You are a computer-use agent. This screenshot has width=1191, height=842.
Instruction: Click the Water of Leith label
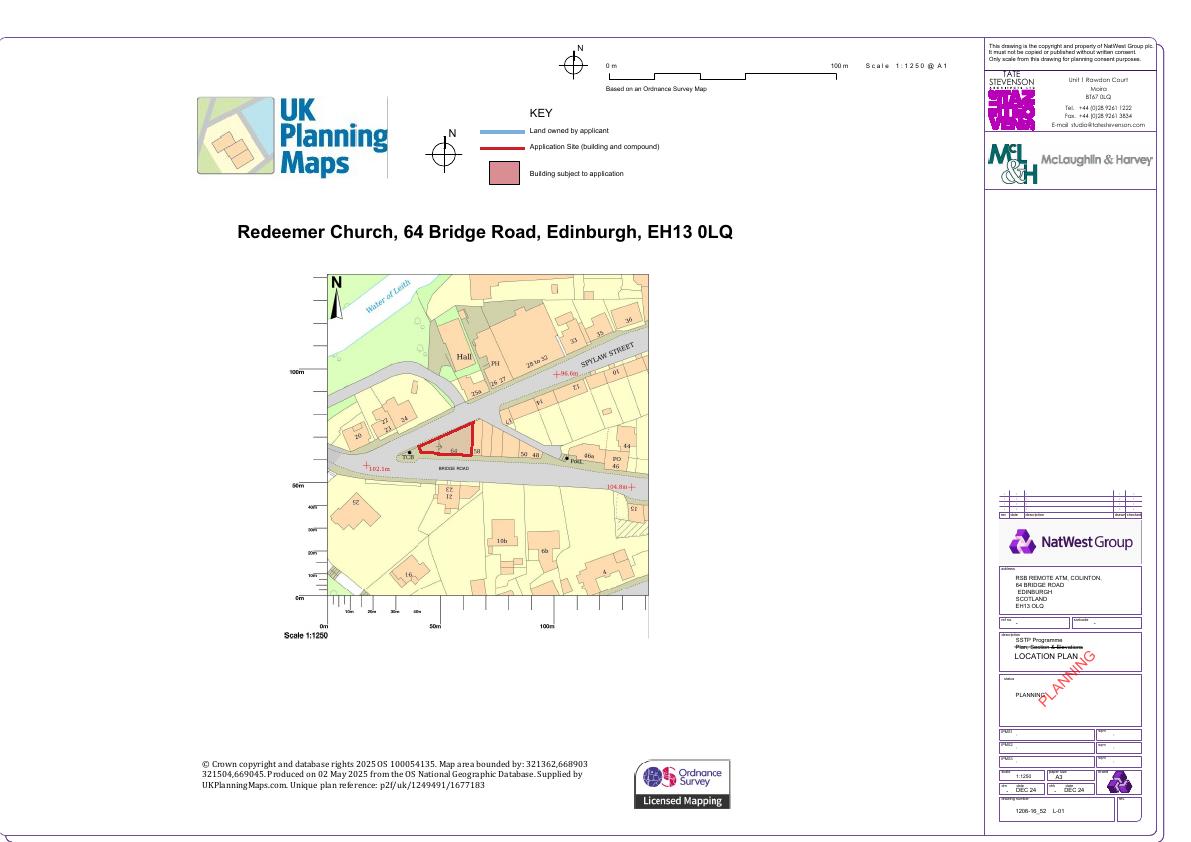[387, 298]
